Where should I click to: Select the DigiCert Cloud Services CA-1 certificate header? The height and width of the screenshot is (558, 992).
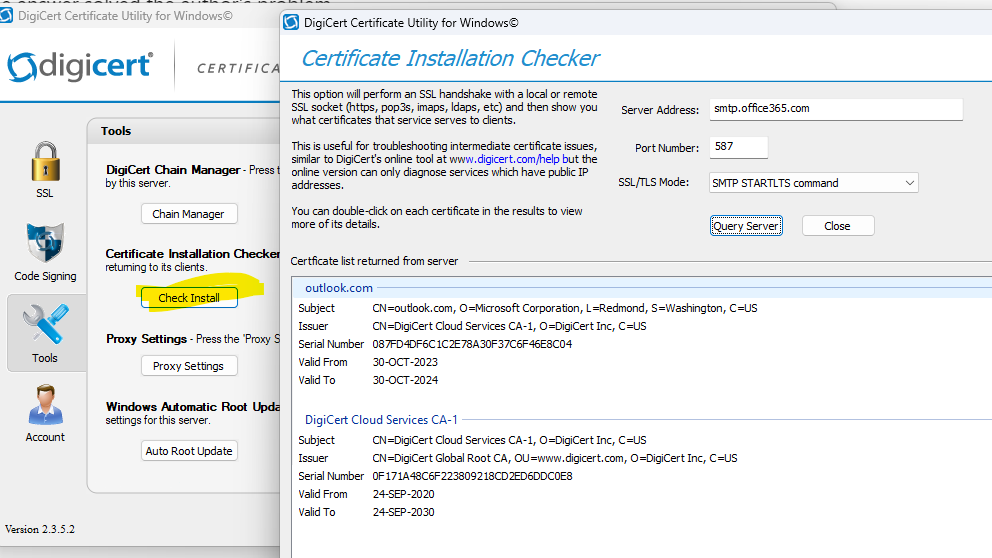click(381, 419)
